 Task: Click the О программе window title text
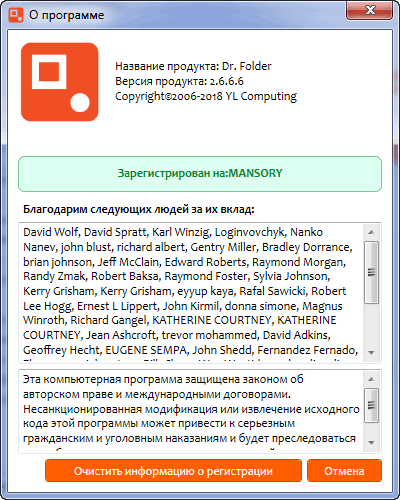point(67,15)
